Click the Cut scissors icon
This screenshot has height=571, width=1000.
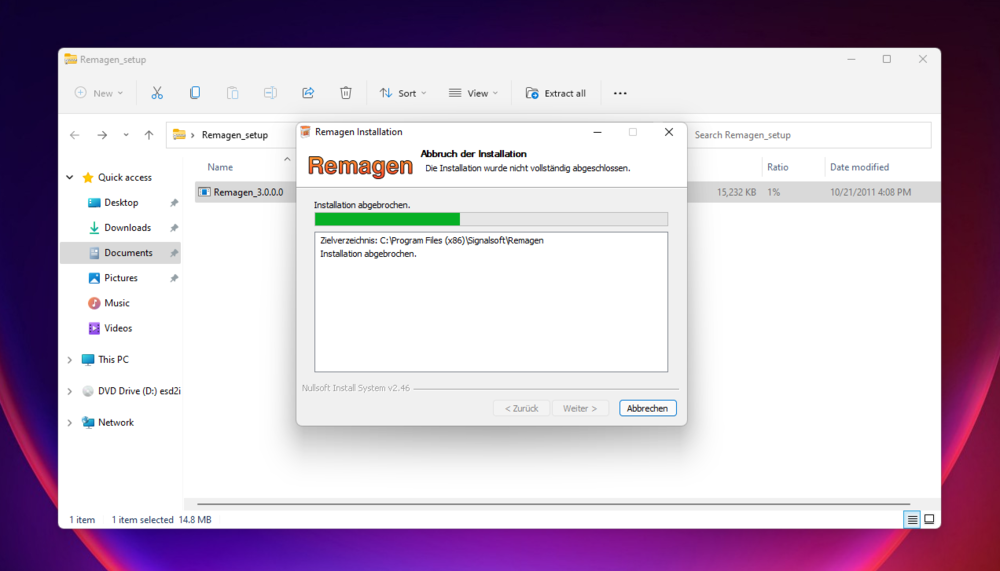[157, 93]
